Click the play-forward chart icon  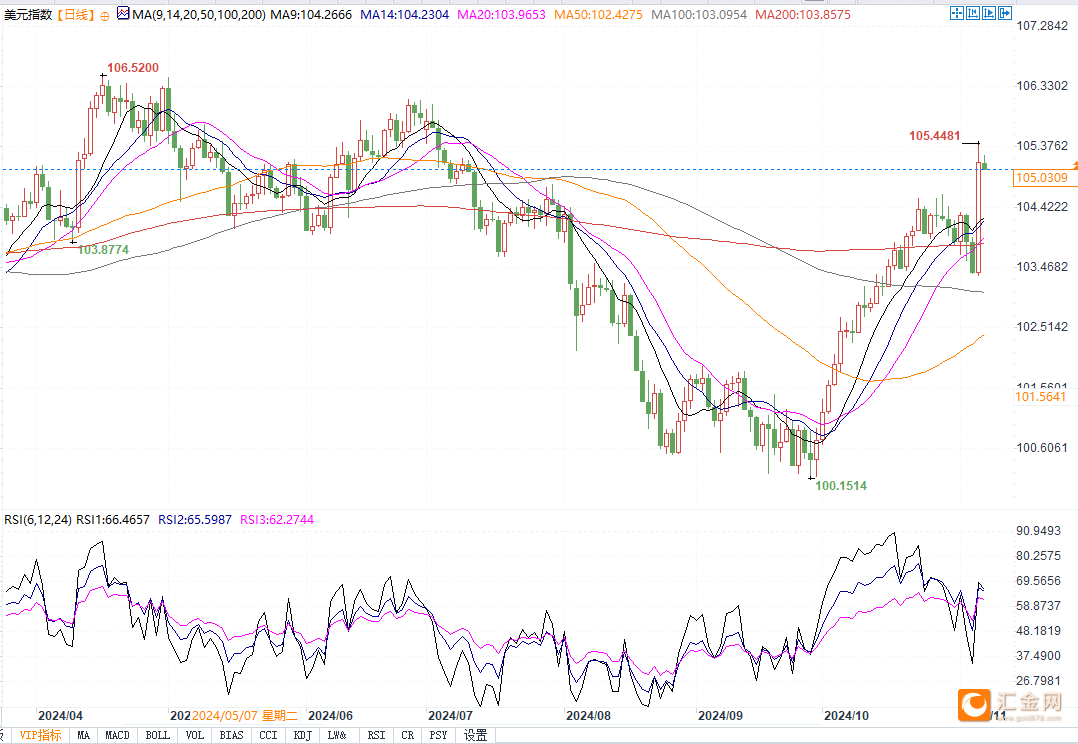coord(989,13)
